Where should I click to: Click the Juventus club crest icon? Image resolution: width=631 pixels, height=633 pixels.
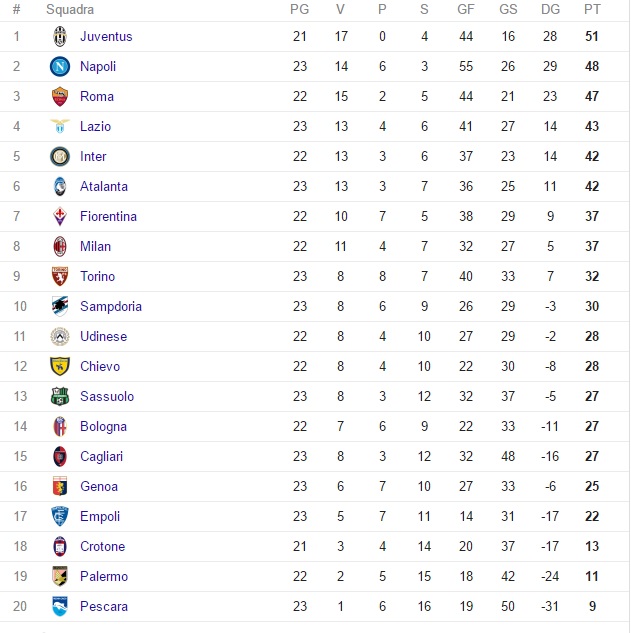pos(60,37)
